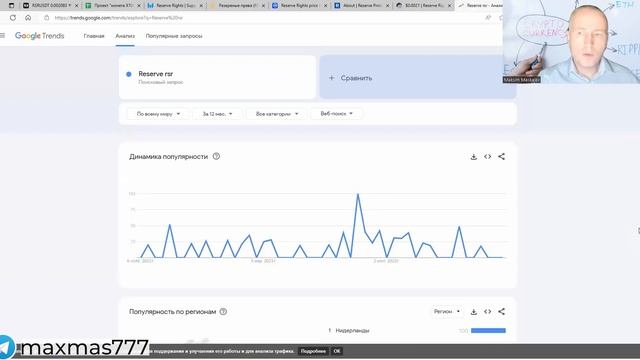Click the Google Trends logo
This screenshot has height=360, width=640.
(40, 36)
